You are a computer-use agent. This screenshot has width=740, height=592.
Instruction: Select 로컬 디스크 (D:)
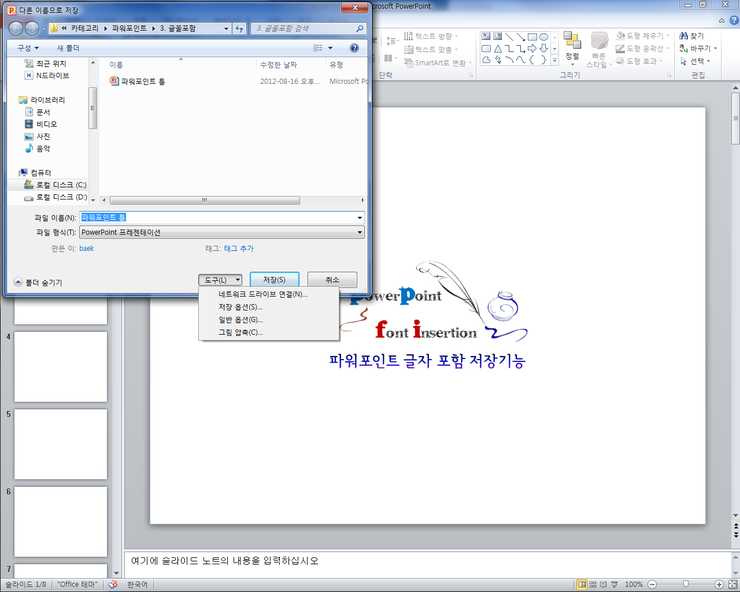[x=55, y=197]
